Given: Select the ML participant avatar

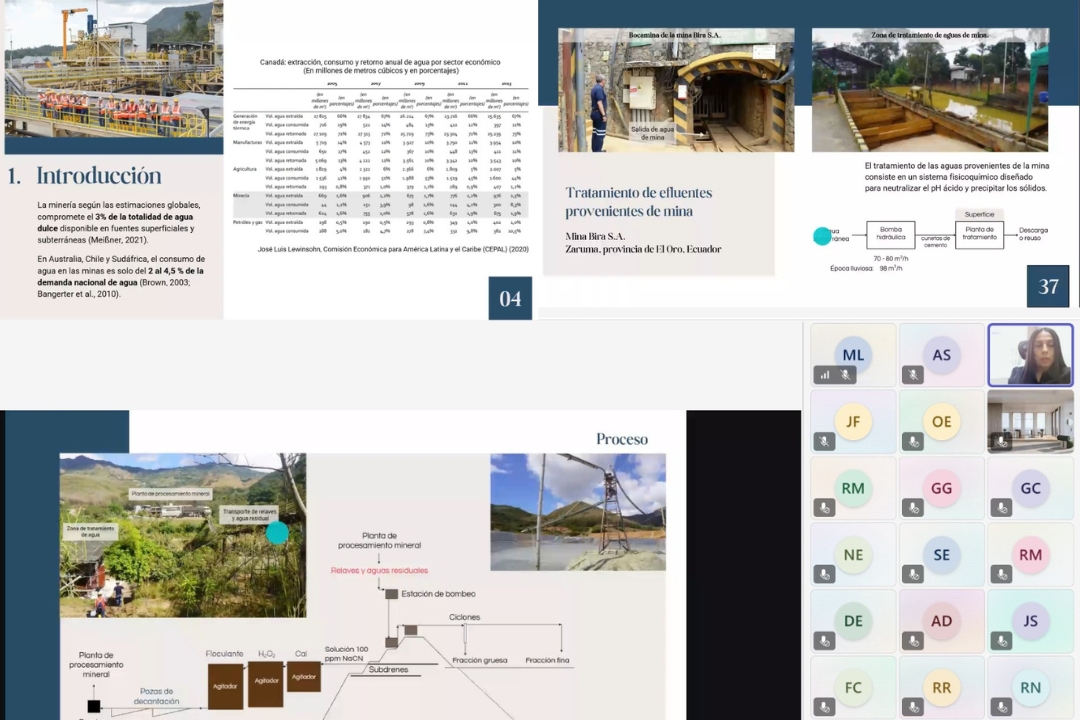Looking at the screenshot, I should [x=853, y=355].
